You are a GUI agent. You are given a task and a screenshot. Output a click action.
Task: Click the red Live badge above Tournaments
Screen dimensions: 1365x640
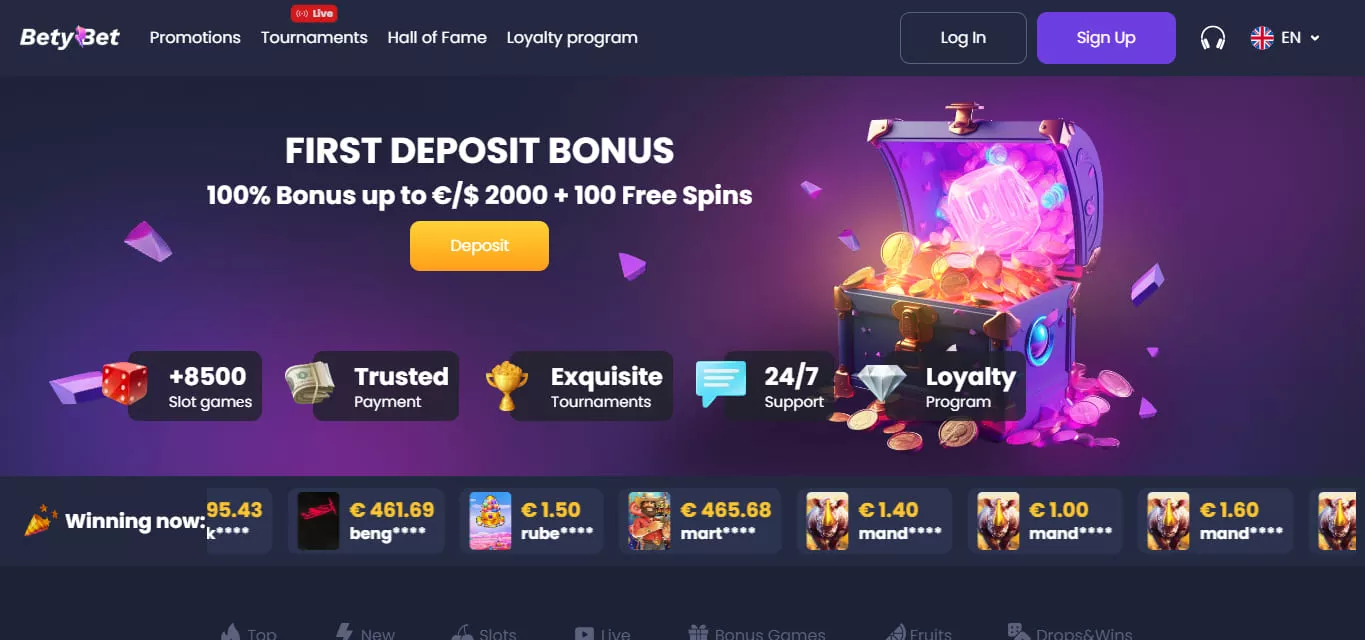tap(314, 14)
